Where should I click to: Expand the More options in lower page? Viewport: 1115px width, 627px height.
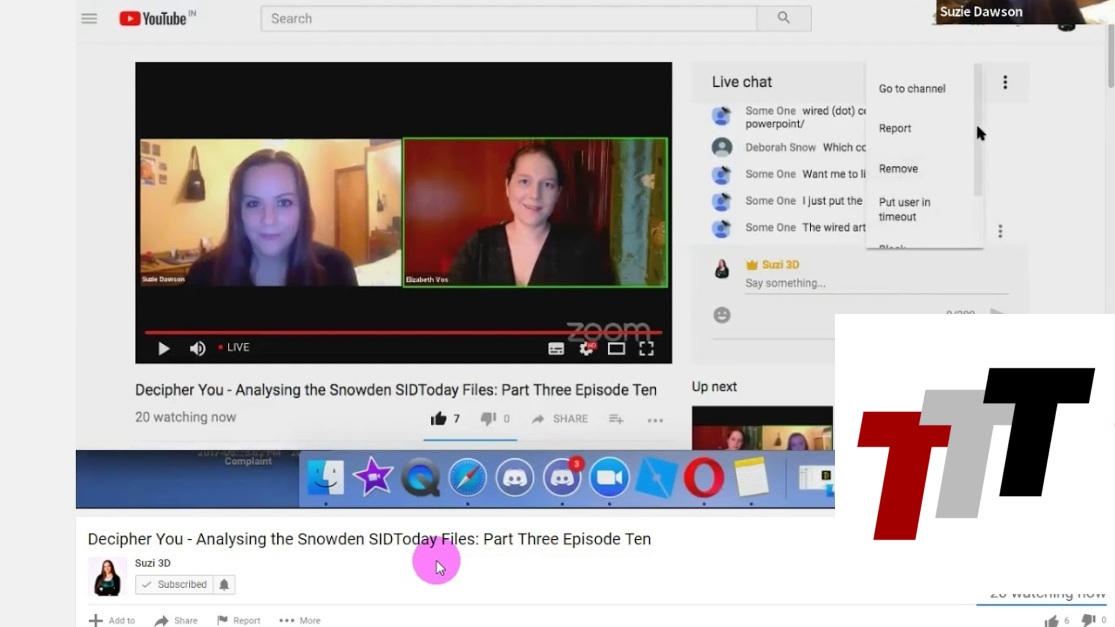(300, 620)
